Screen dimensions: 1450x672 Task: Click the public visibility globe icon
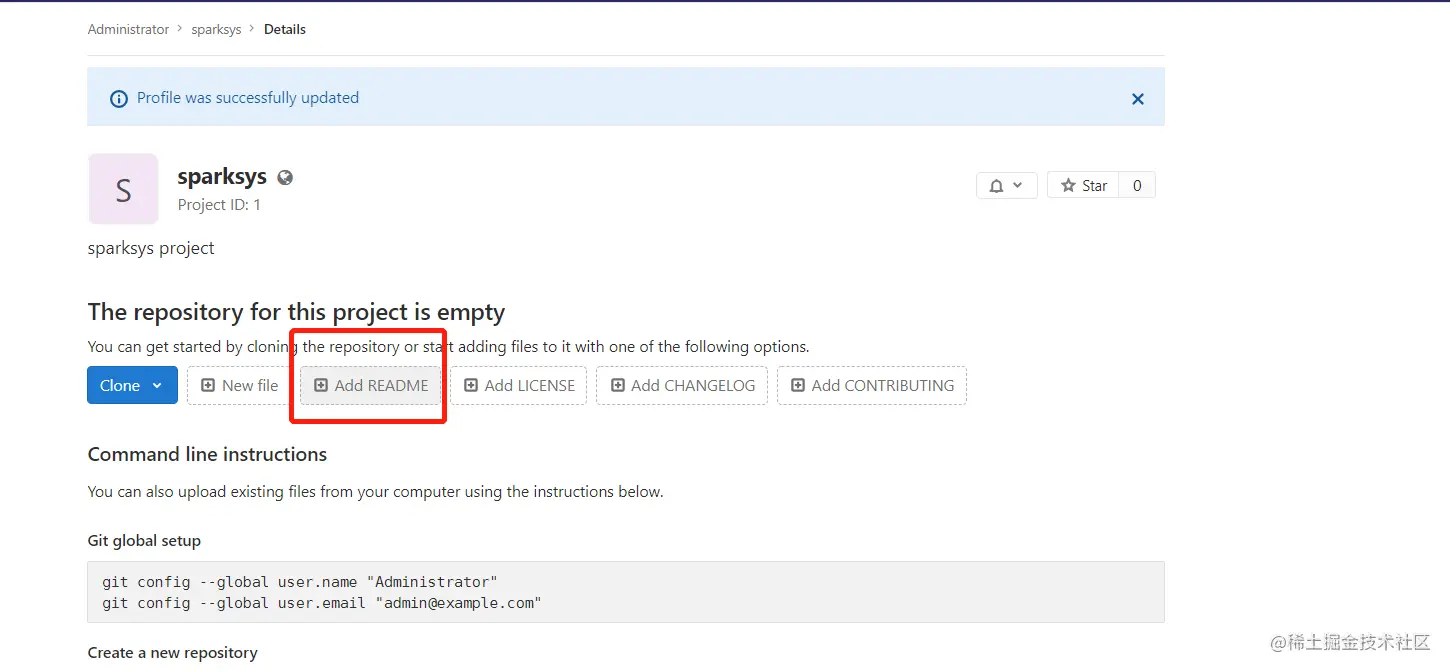[x=285, y=178]
